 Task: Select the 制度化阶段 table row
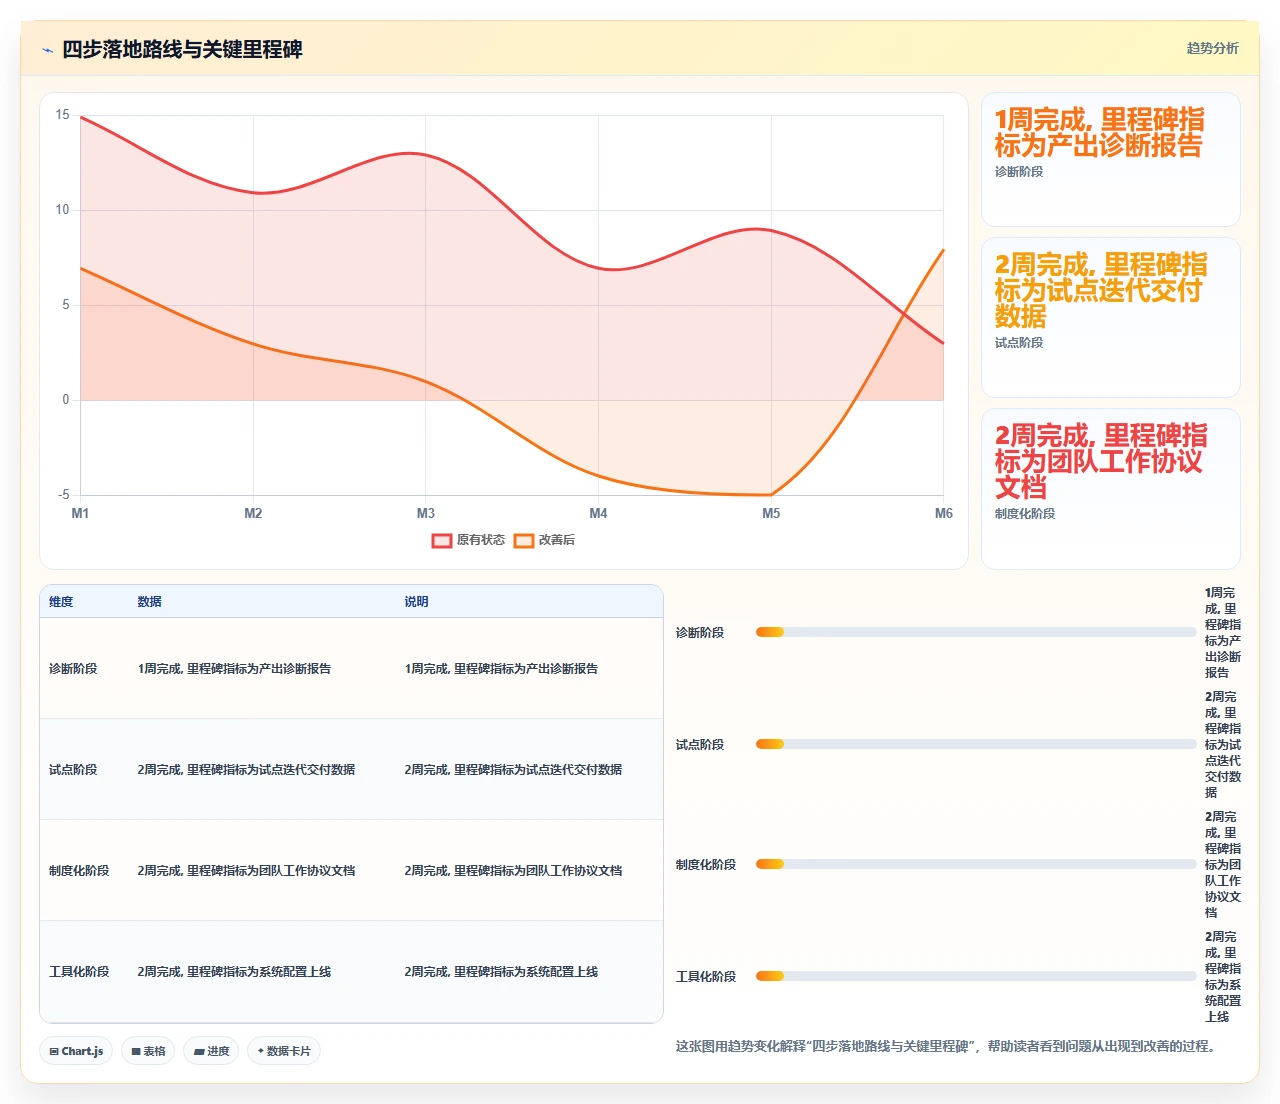(x=351, y=870)
